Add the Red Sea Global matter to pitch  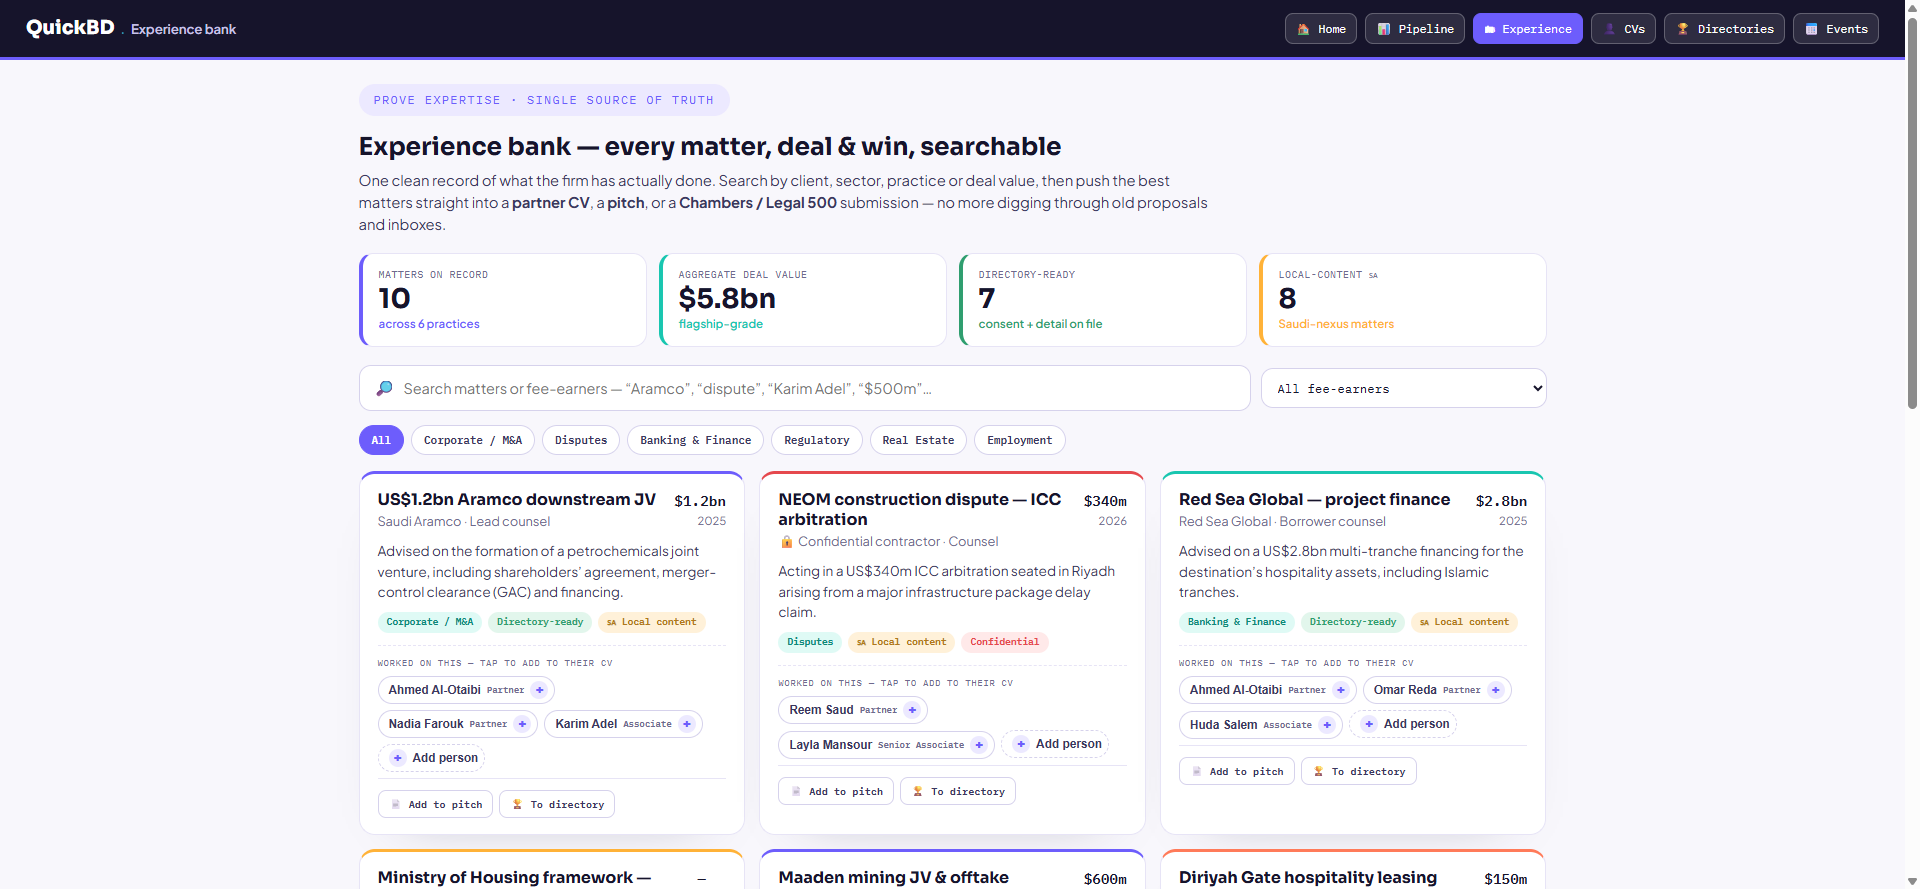pos(1237,771)
